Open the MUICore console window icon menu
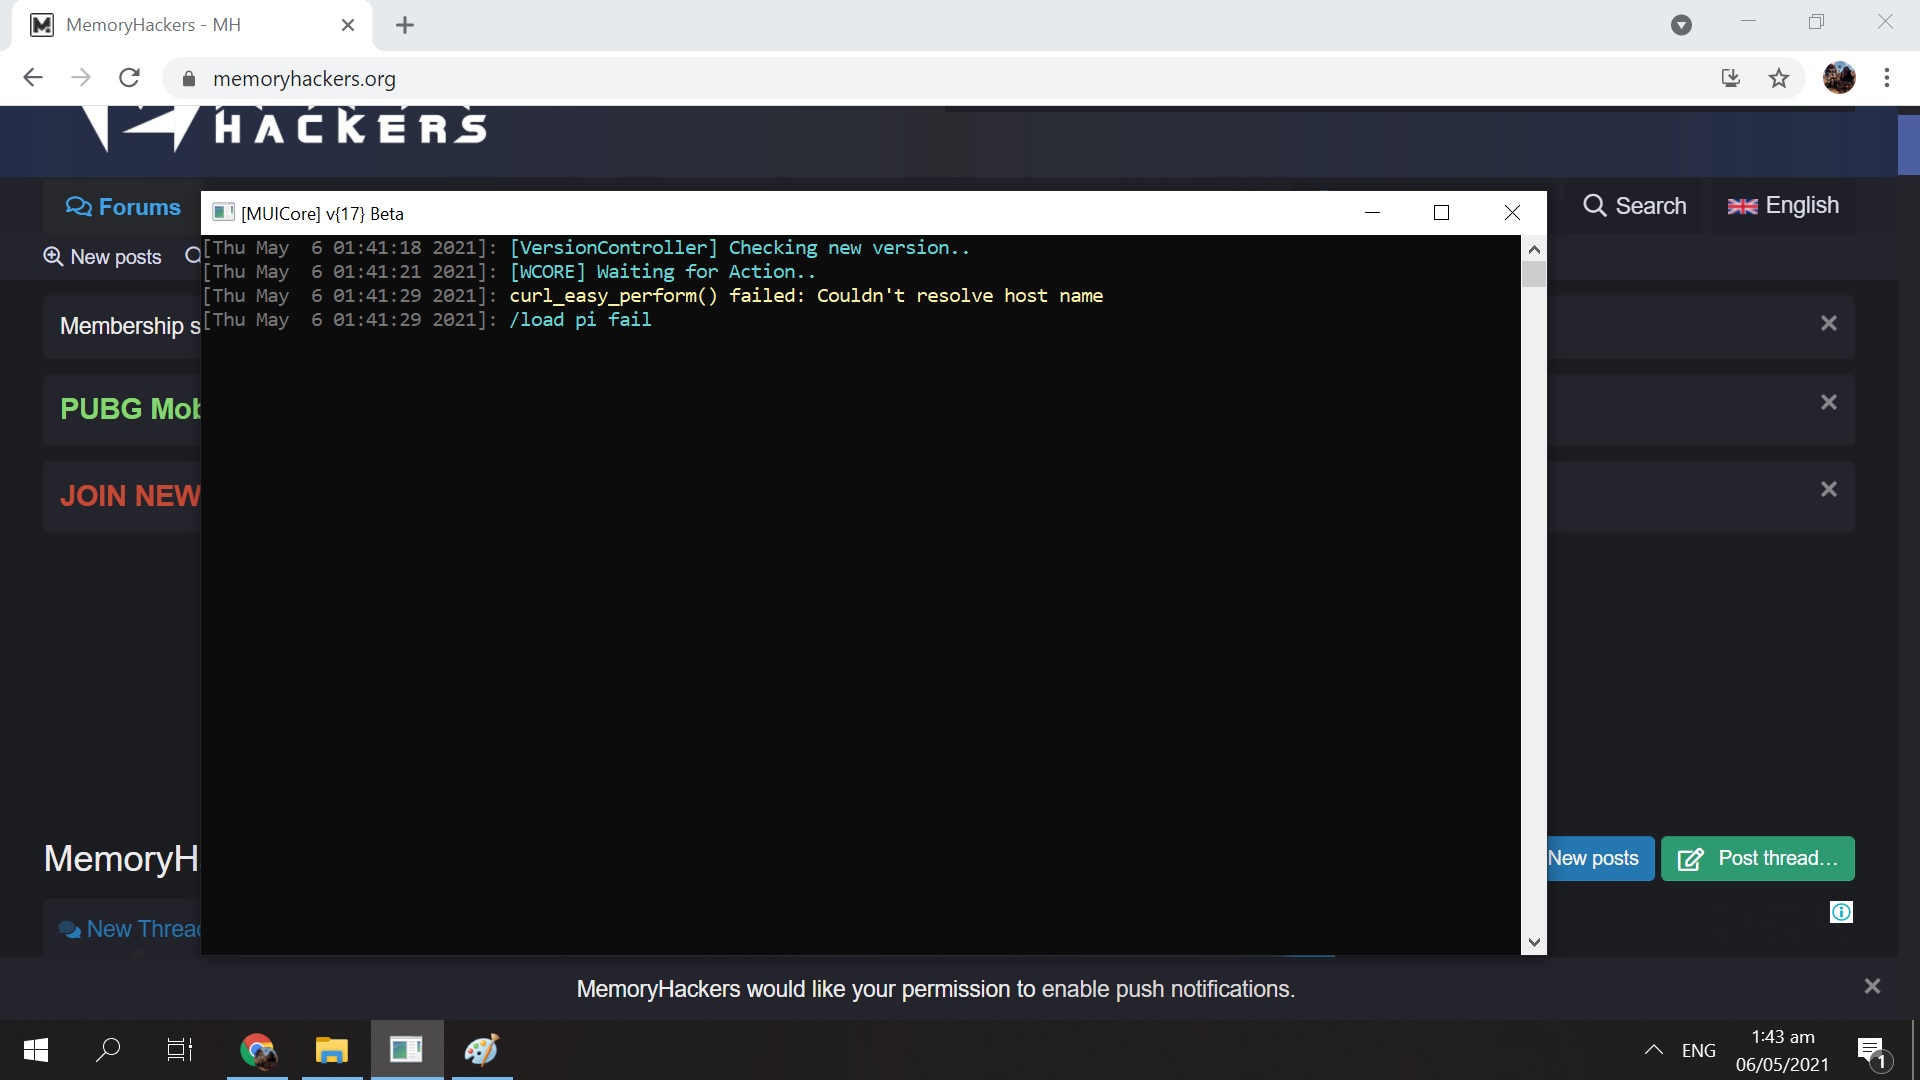This screenshot has height=1080, width=1920. pyautogui.click(x=223, y=213)
